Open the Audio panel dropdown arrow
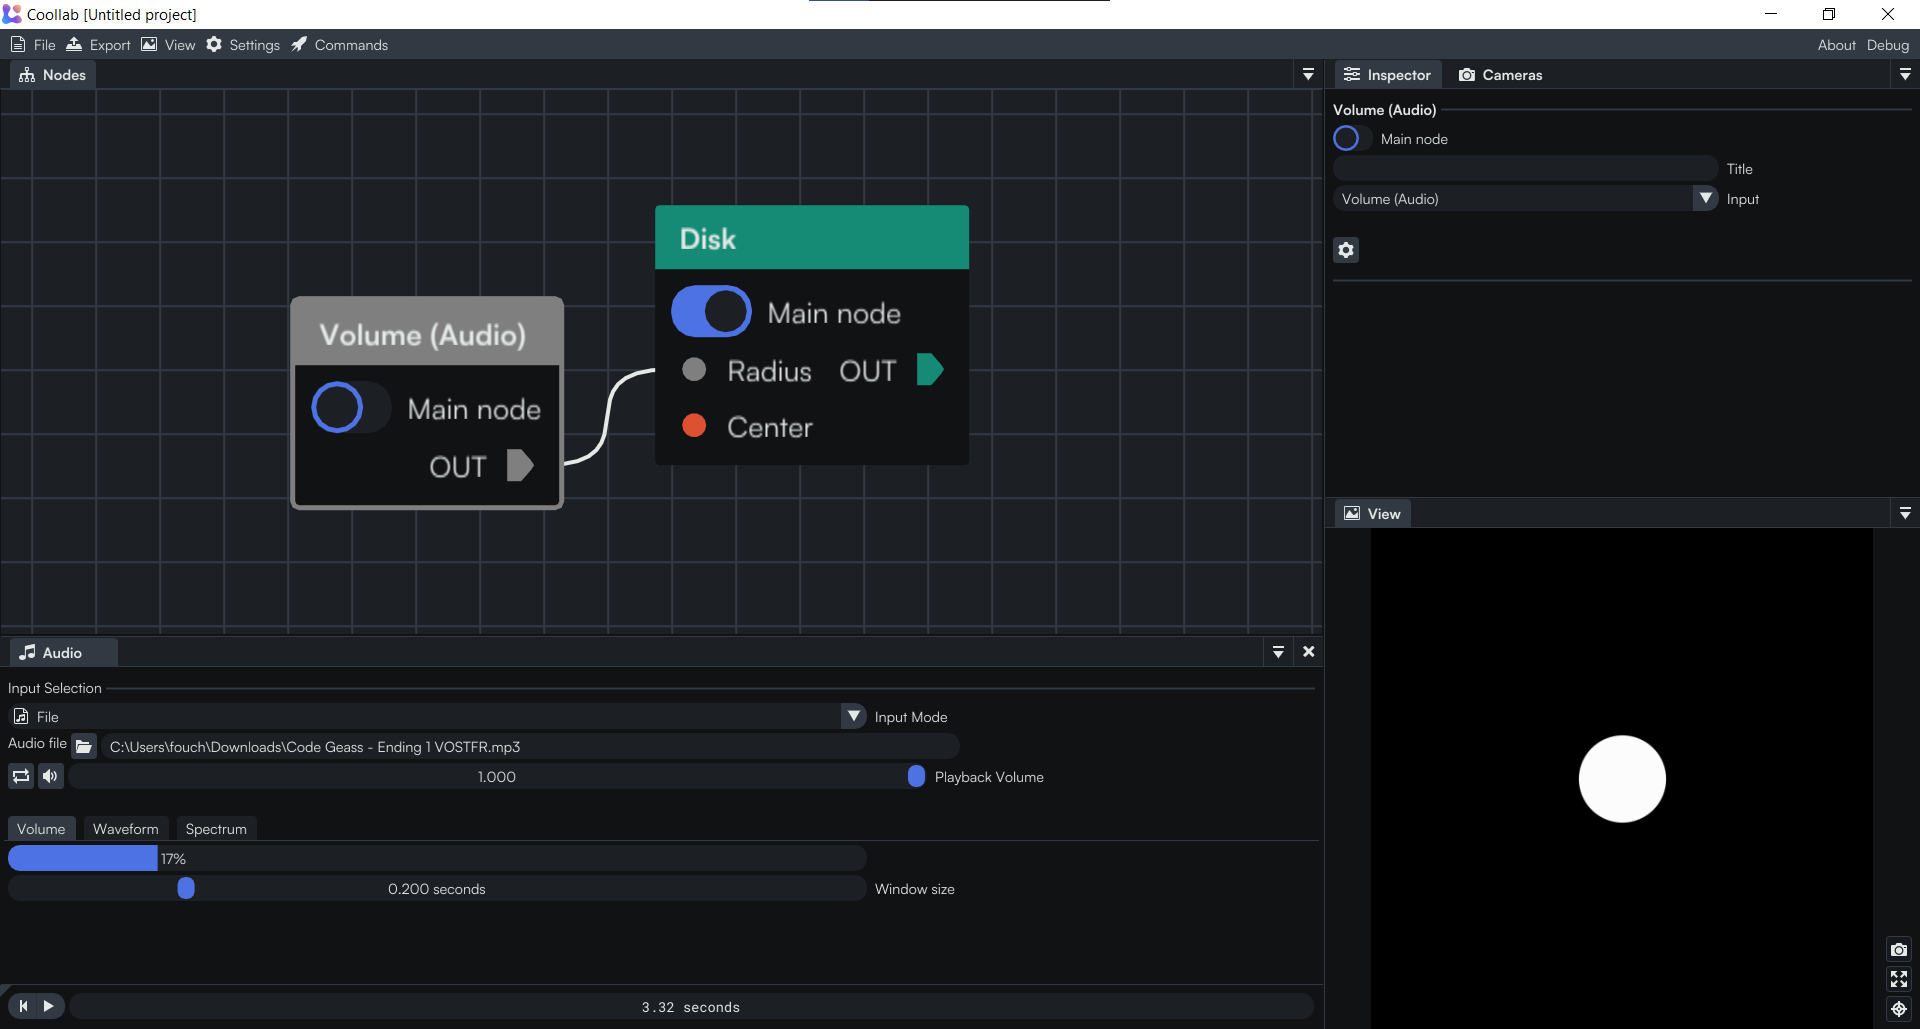This screenshot has width=1920, height=1029. point(1278,652)
